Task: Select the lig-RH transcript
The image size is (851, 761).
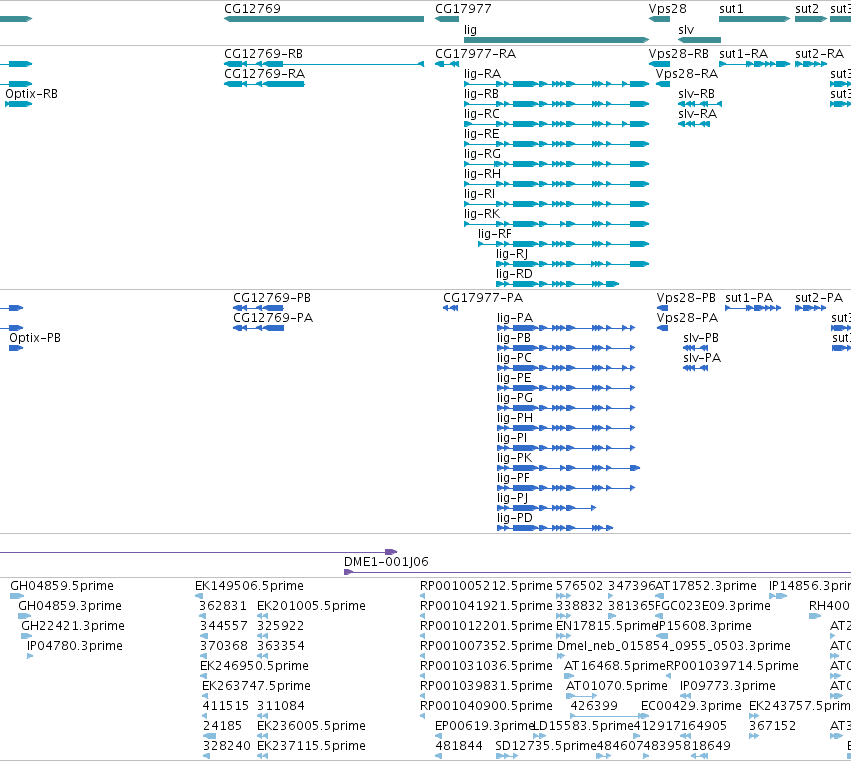Action: click(556, 184)
